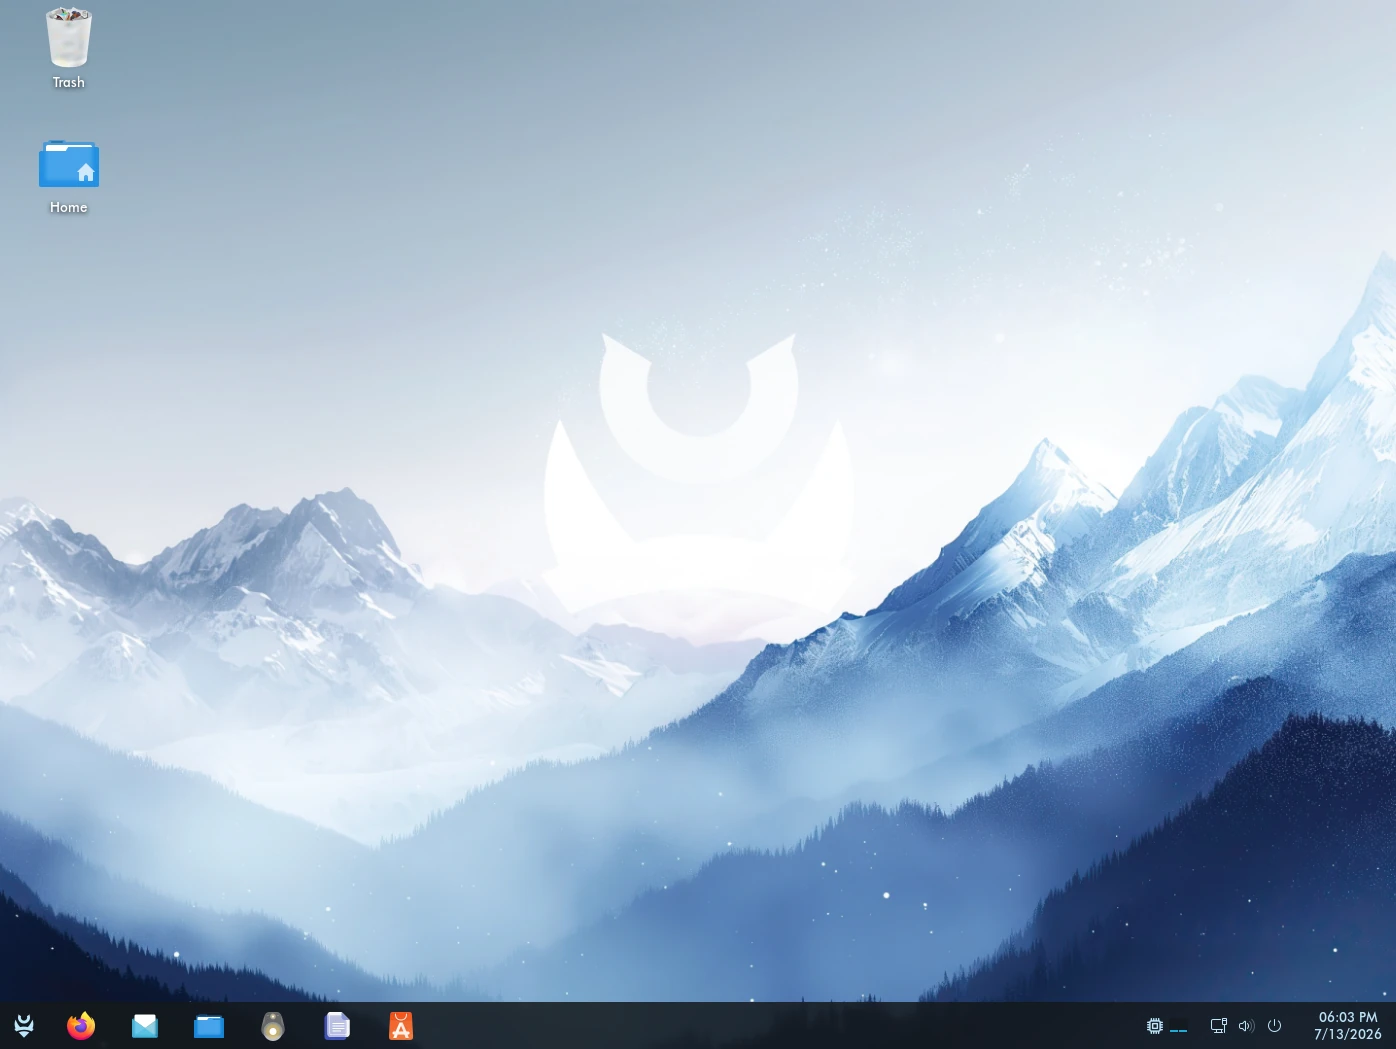Open the application launcher menu in taskbar
Screen dimensions: 1396x1049
click(x=24, y=1026)
